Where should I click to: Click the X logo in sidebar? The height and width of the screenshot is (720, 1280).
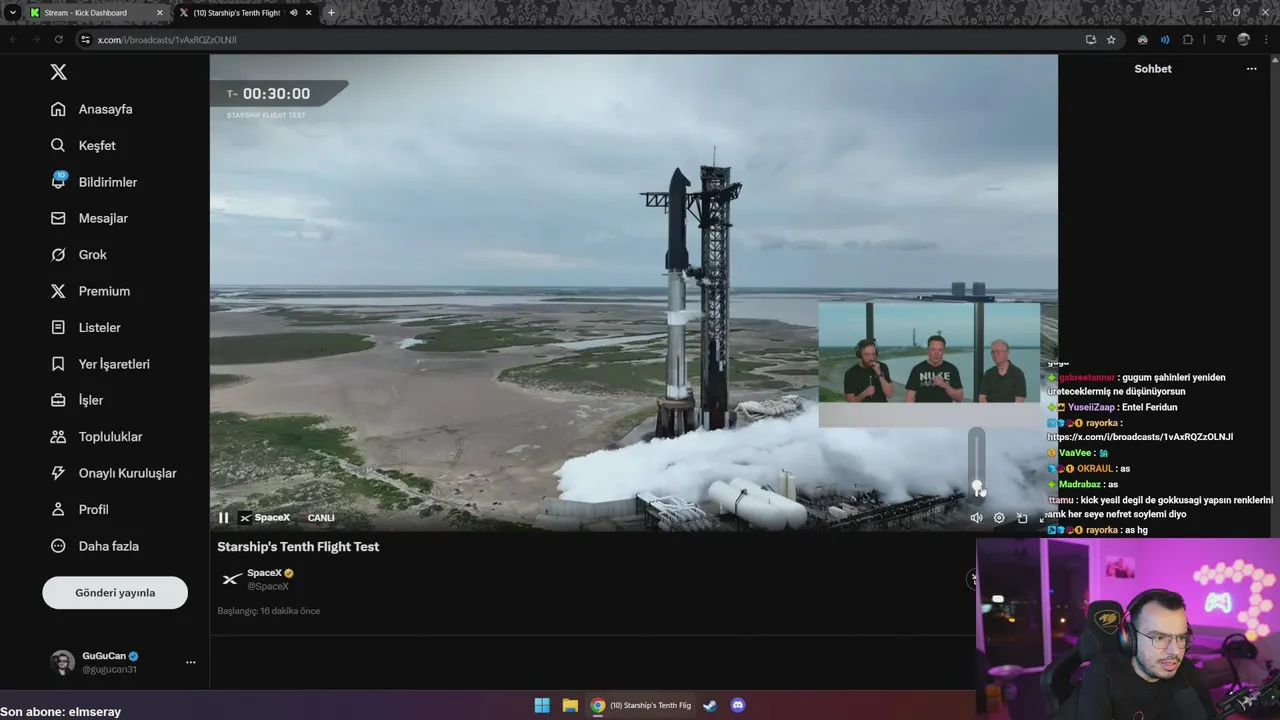[59, 72]
